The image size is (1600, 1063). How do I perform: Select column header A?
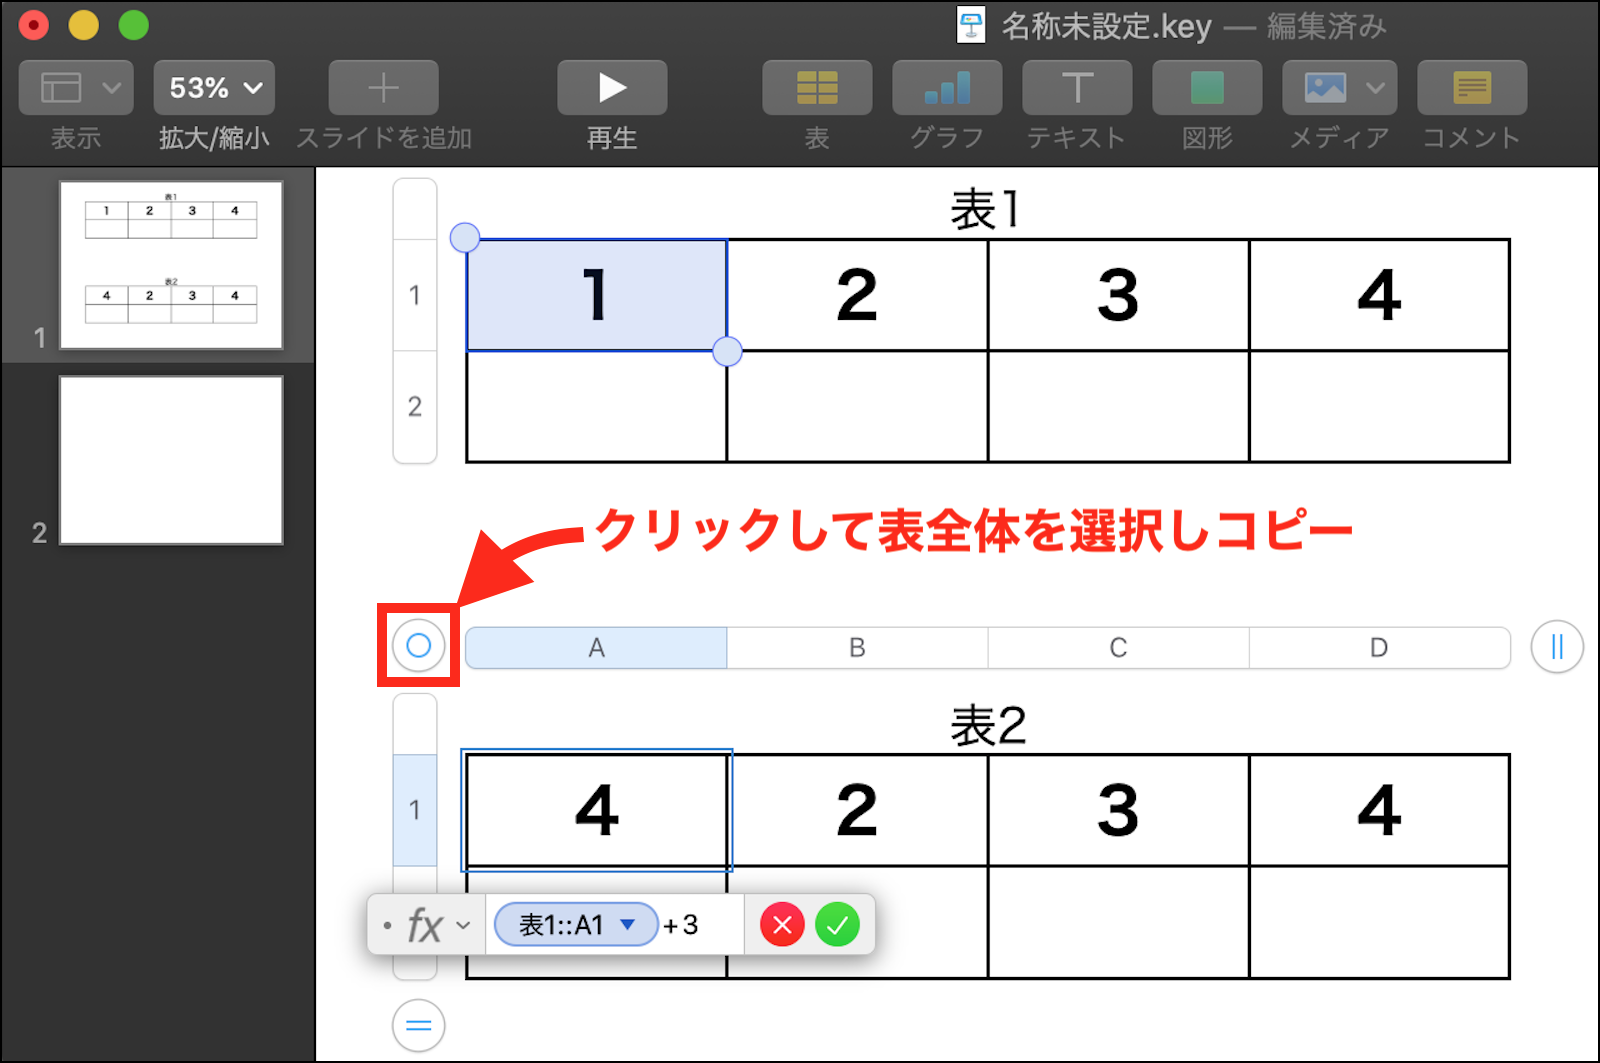(x=596, y=648)
